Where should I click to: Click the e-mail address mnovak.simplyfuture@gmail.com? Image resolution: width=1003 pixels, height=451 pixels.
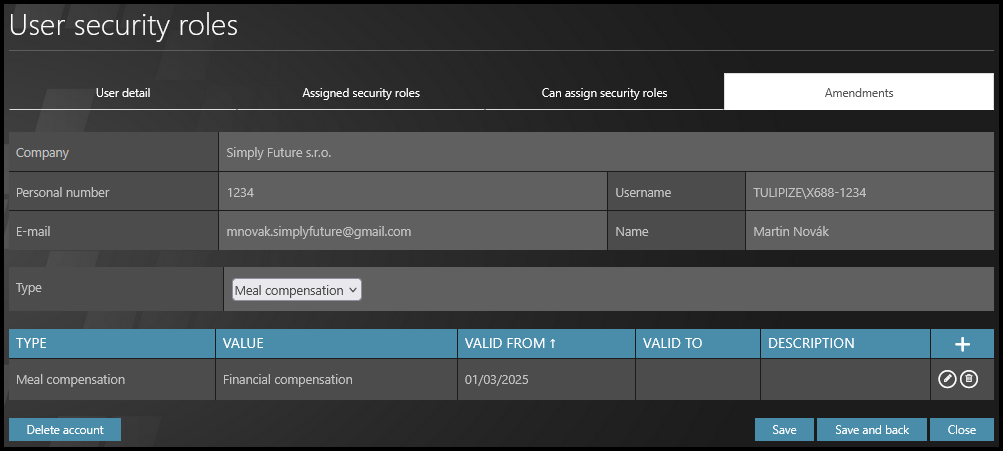(319, 231)
